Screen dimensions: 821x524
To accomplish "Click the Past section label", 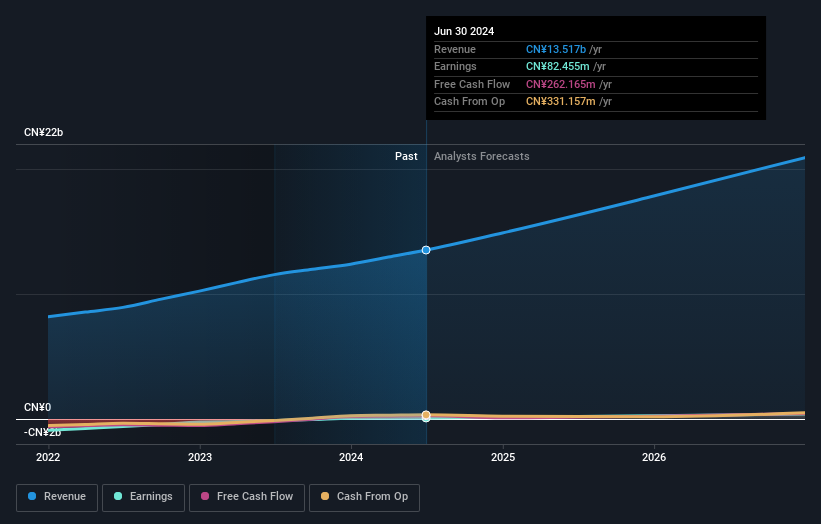I will [x=406, y=156].
